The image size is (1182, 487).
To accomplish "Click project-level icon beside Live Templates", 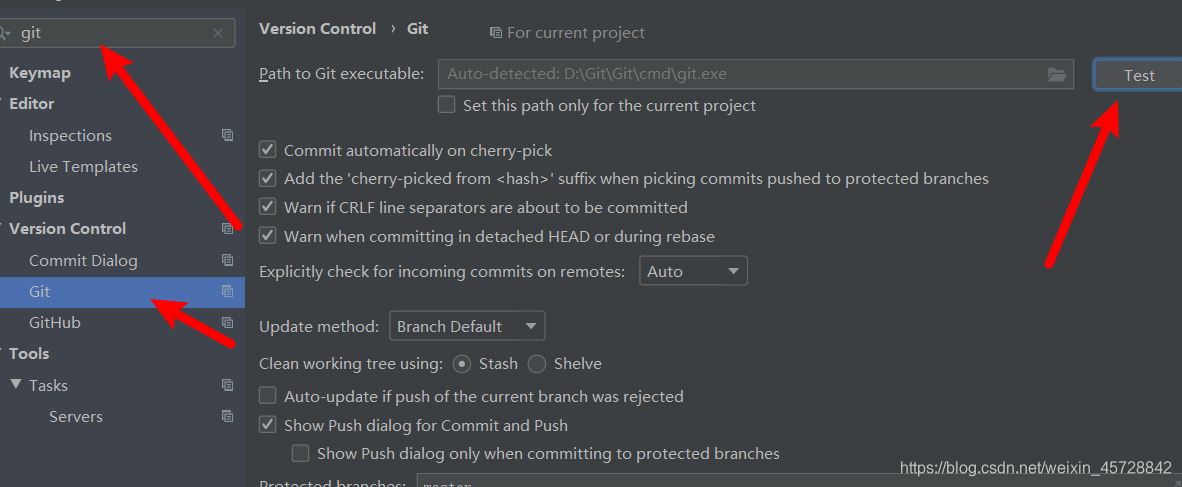I will [227, 166].
